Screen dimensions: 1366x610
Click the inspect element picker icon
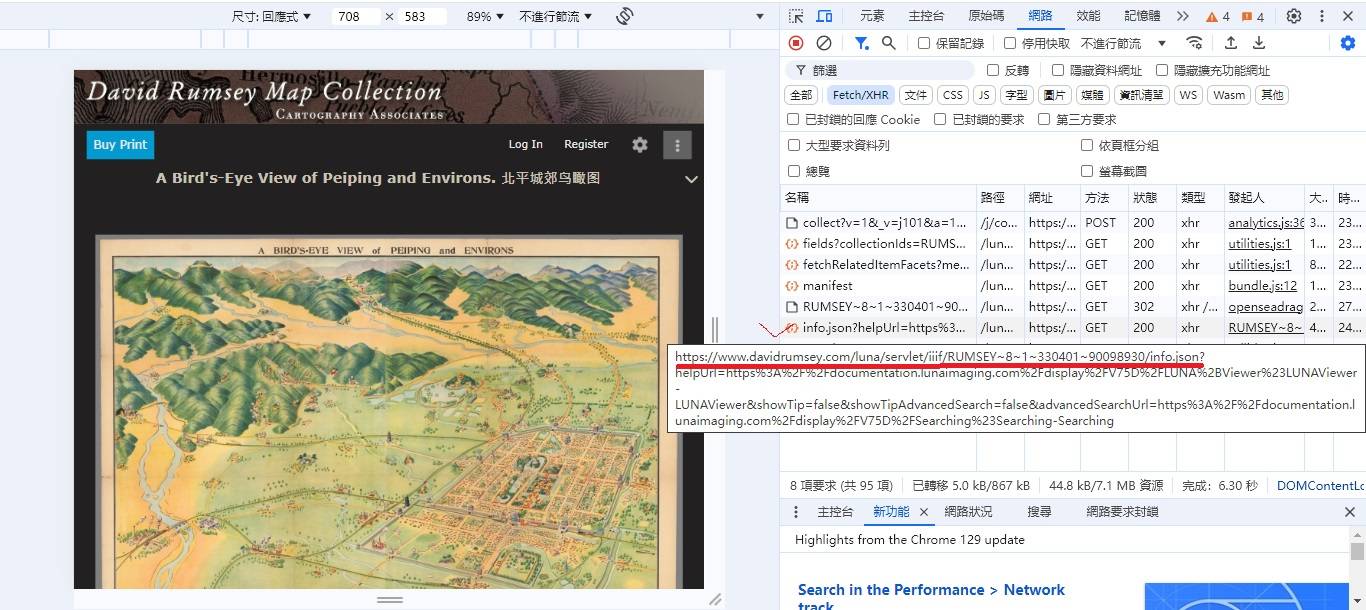click(x=796, y=16)
